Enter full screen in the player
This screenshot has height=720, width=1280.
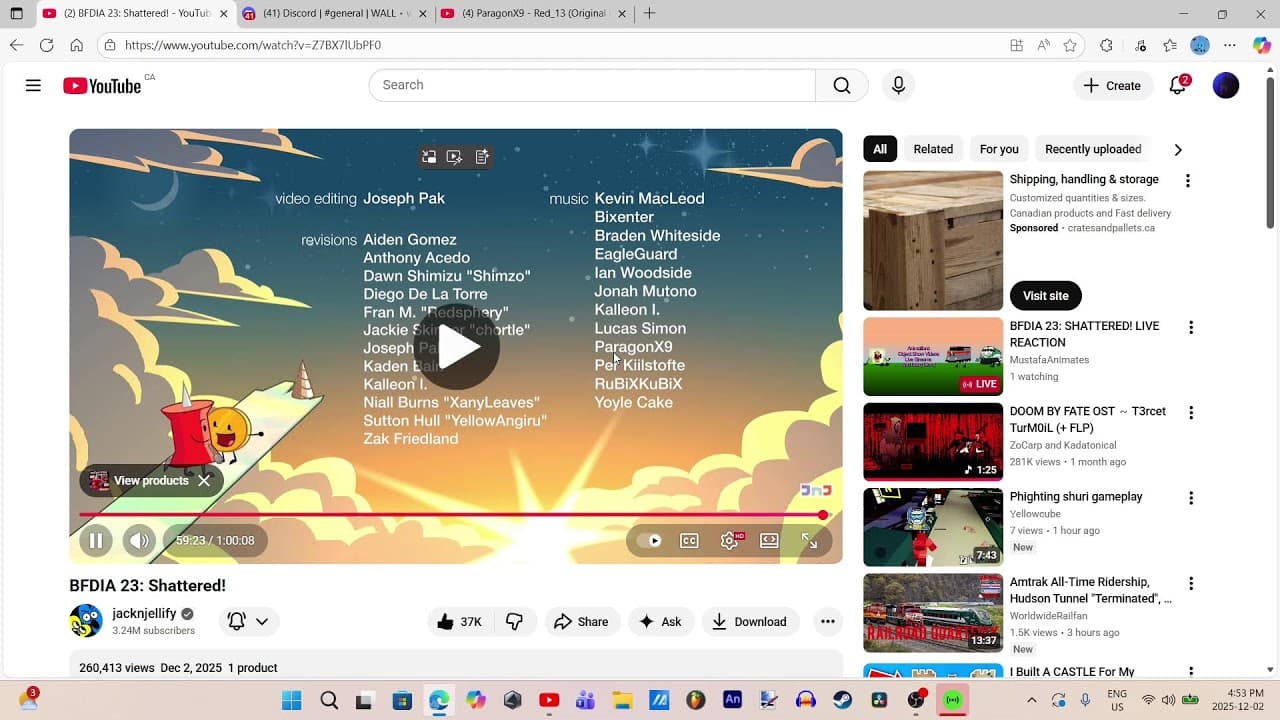[x=809, y=541]
